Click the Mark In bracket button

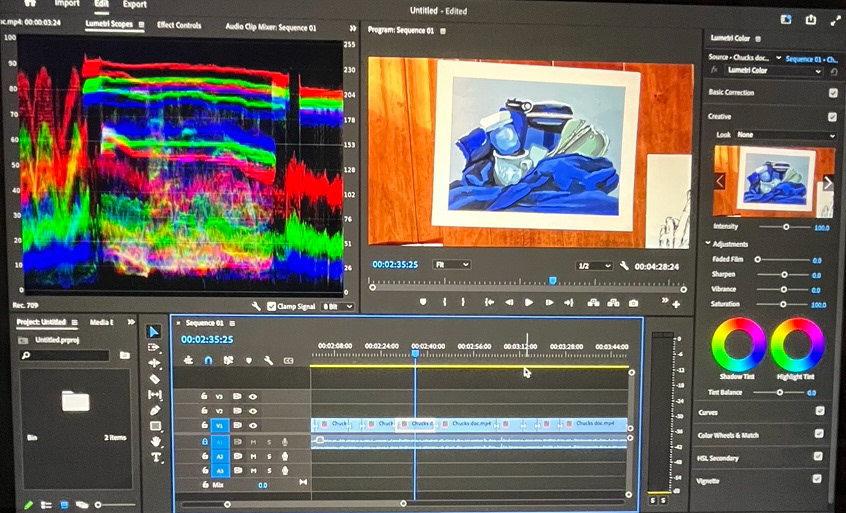(x=445, y=302)
